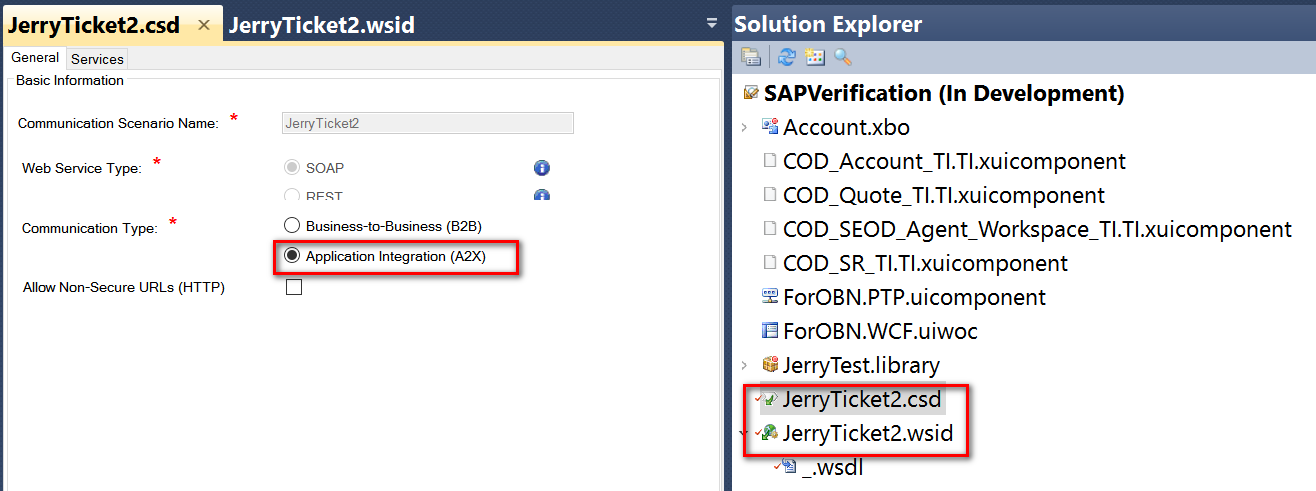Screen dimensions: 1316x491
Task: Click the Properties icon in Solution Explorer toolbar
Action: (750, 57)
